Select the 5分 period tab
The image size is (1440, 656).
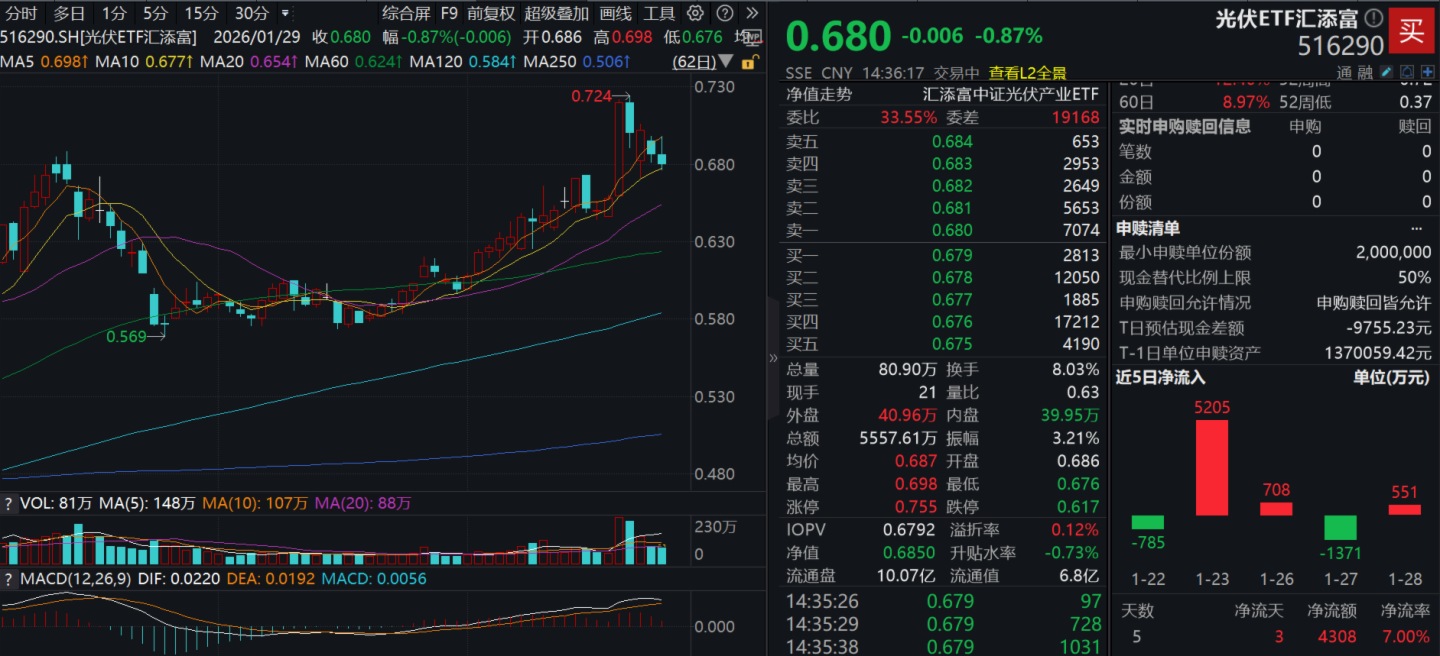pyautogui.click(x=155, y=13)
